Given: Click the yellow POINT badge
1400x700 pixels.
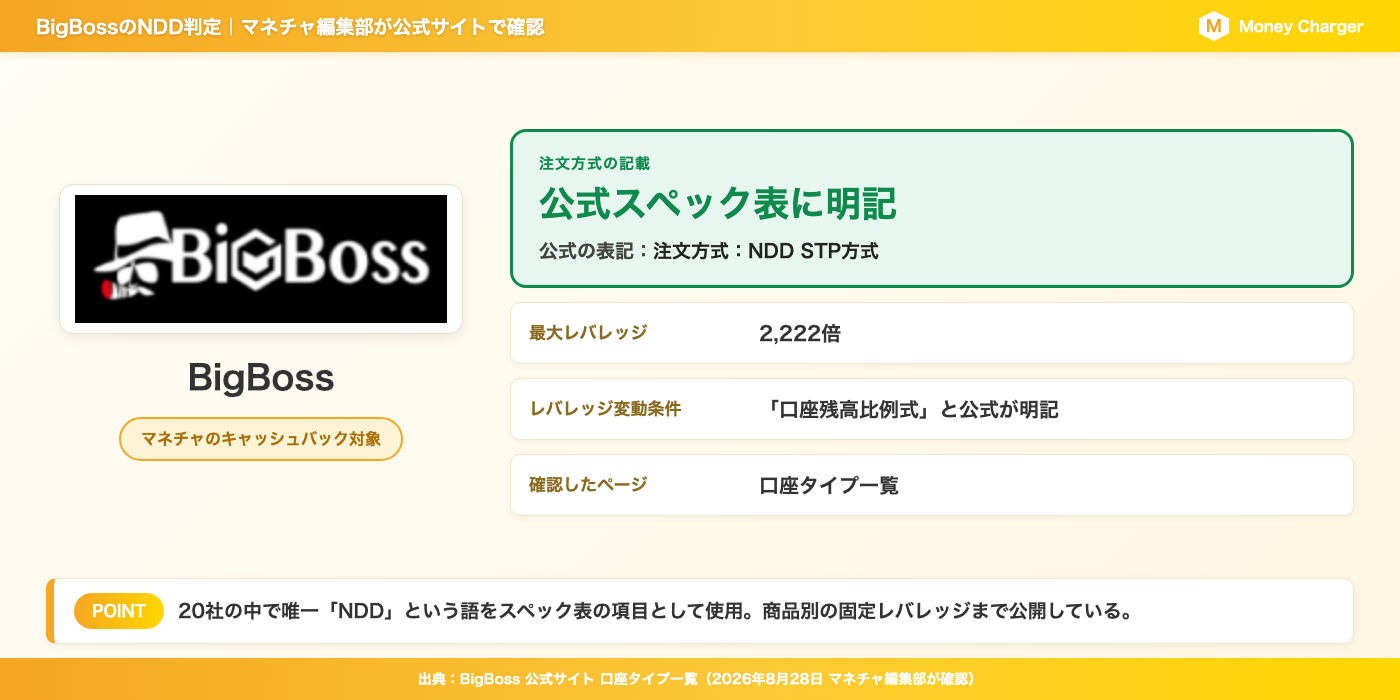Looking at the screenshot, I should click(x=119, y=611).
